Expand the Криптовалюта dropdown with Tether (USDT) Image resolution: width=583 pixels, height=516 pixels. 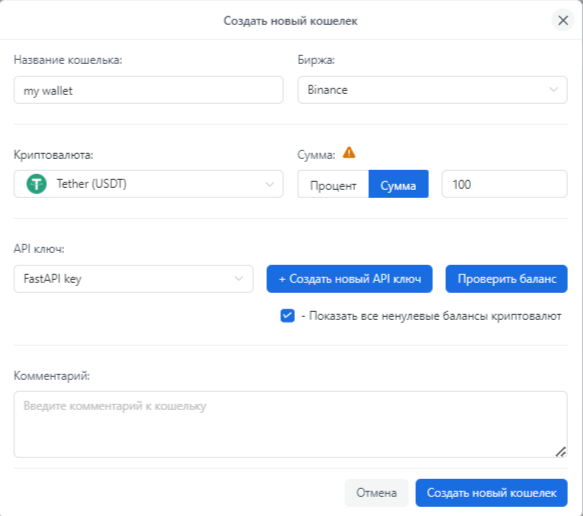coord(148,184)
